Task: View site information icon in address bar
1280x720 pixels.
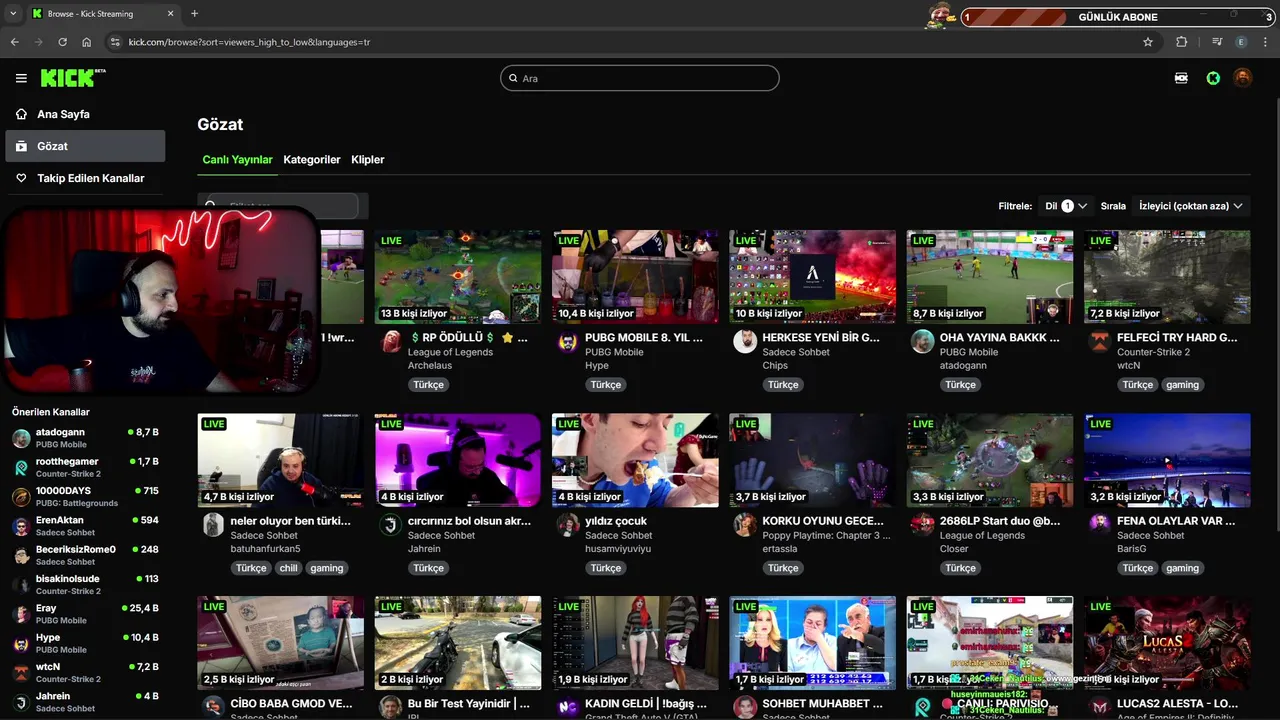Action: pos(115,42)
